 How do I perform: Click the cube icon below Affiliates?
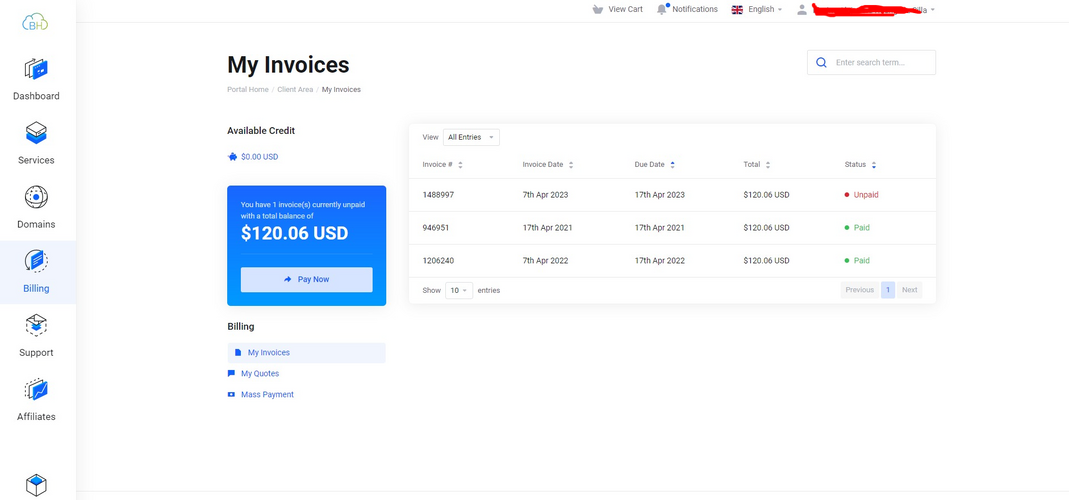tap(36, 485)
